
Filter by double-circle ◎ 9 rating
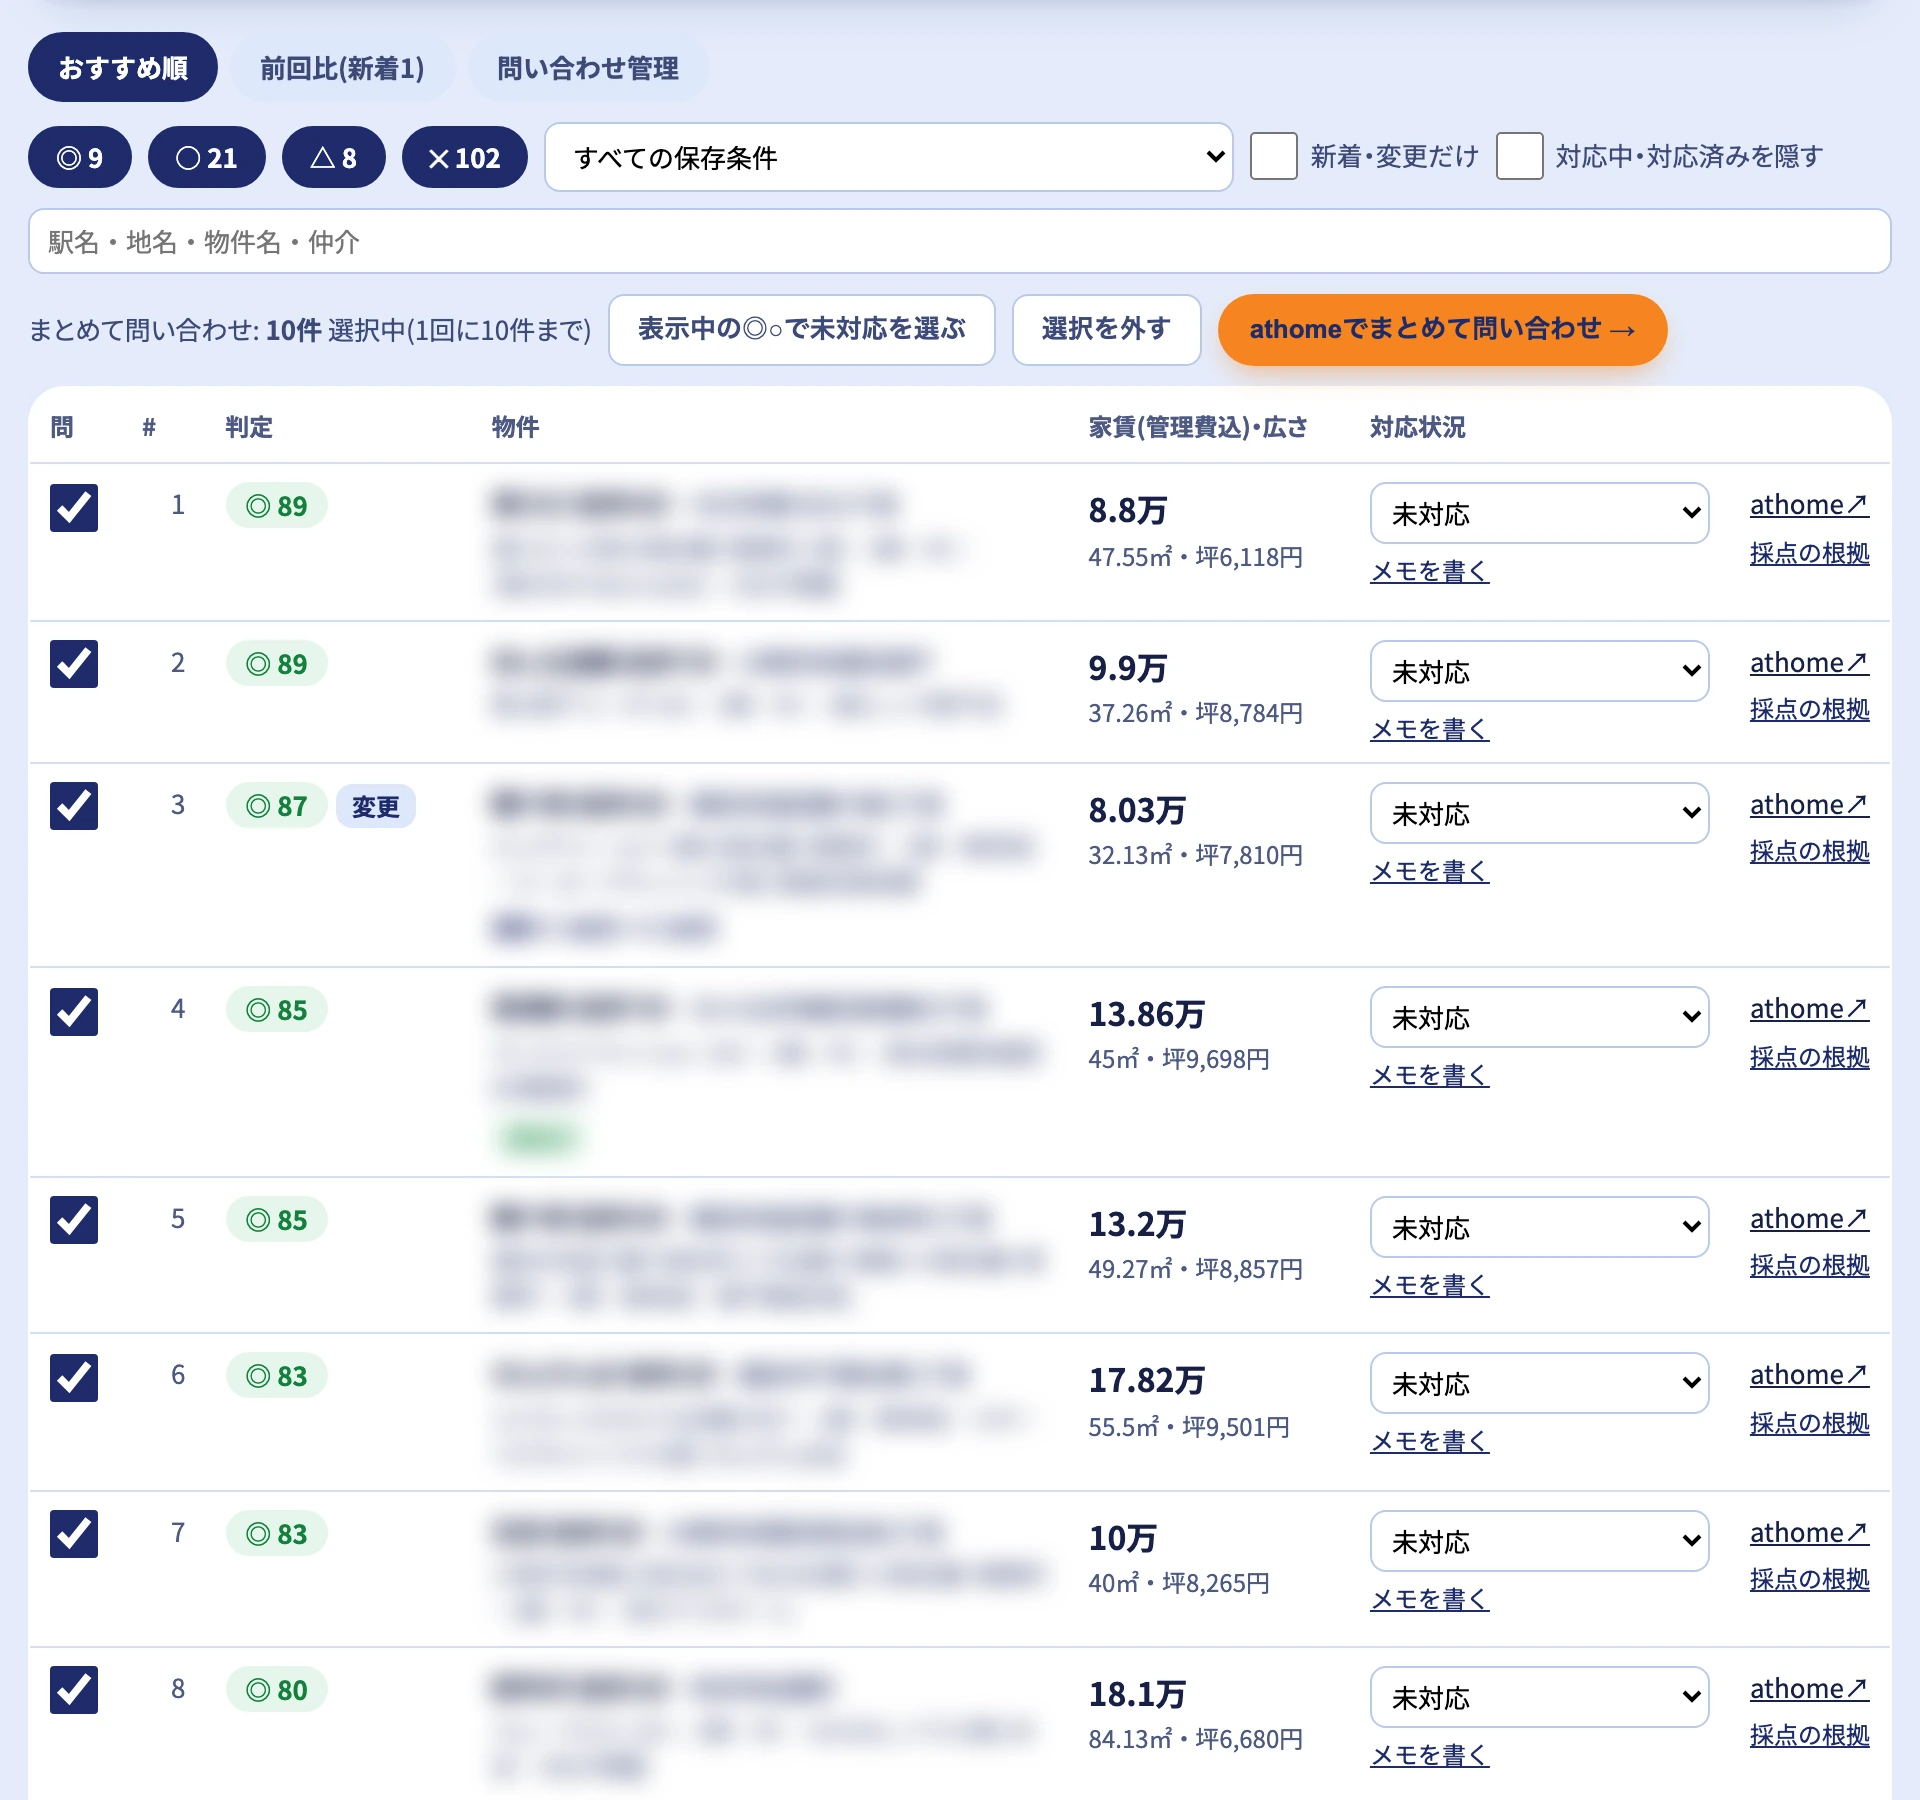tap(80, 157)
